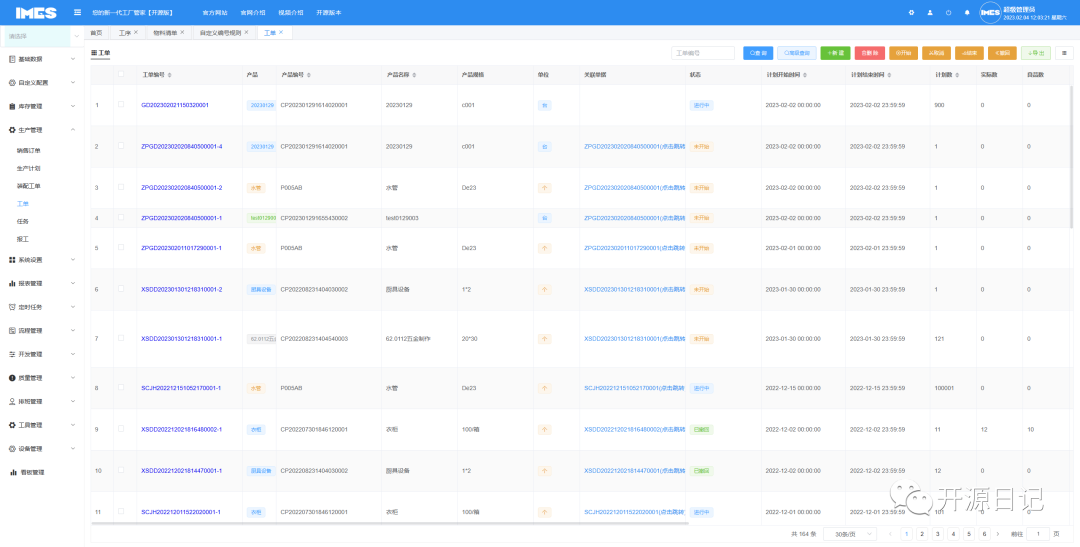1080x547 pixels.
Task: Click the 排班管理 person icon
Action: click(12, 402)
